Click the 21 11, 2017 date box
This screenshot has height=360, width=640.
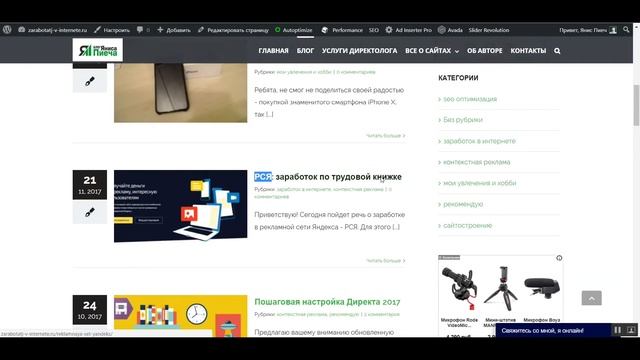pos(90,184)
